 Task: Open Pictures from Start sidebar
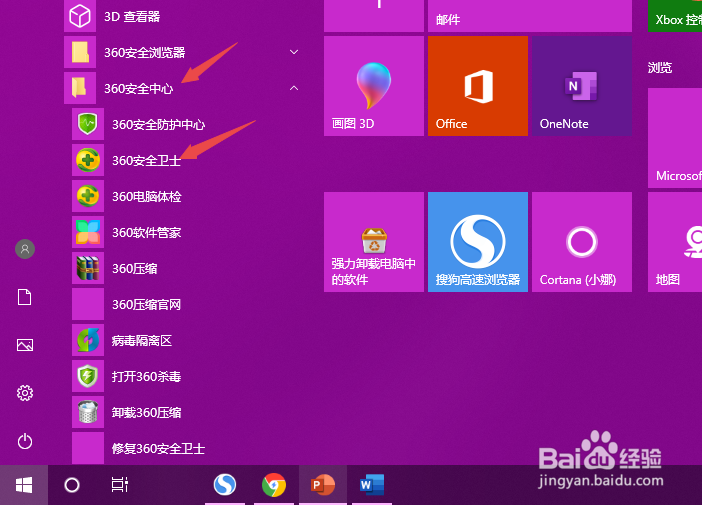(25, 345)
